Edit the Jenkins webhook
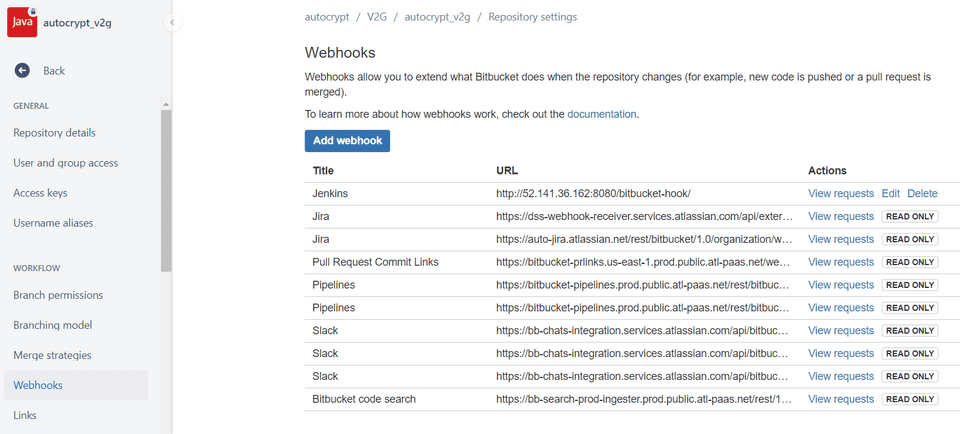Screen dimensions: 960x434 click(890, 194)
